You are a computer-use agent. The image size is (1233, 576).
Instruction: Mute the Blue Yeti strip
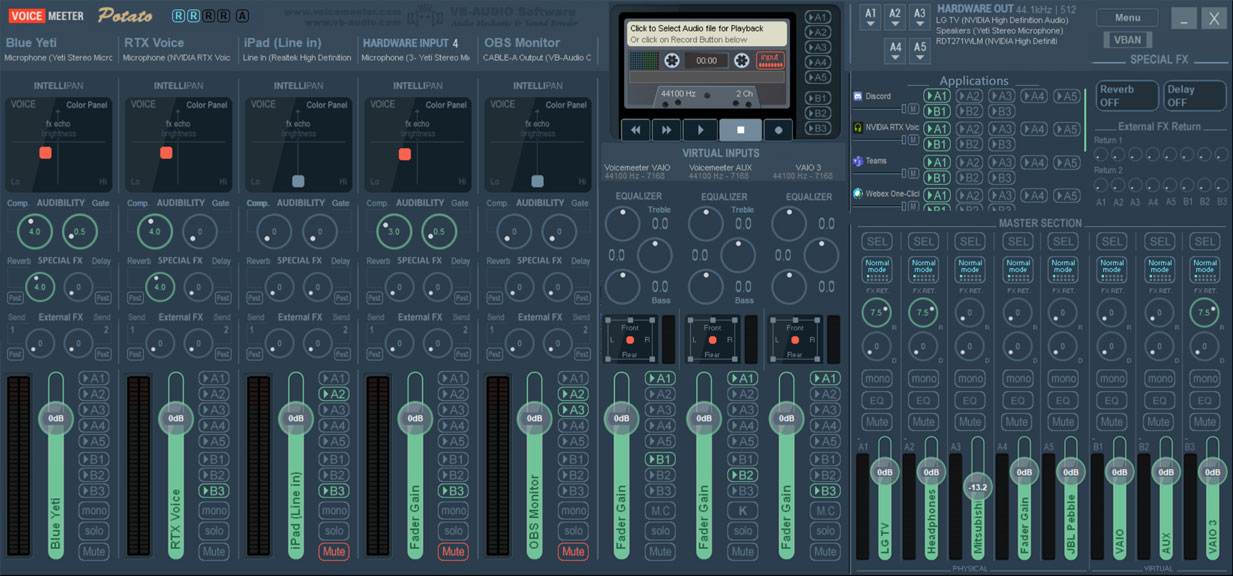click(94, 551)
